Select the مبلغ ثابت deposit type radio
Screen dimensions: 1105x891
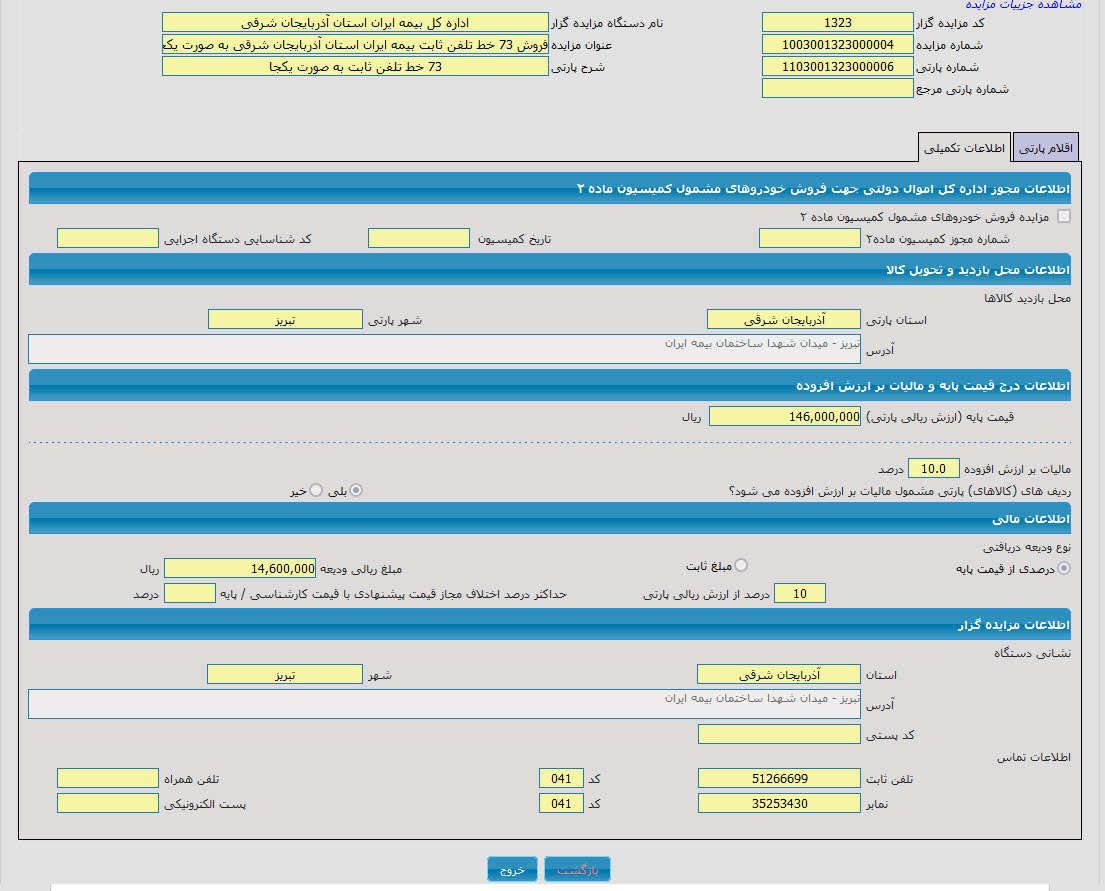(x=741, y=566)
